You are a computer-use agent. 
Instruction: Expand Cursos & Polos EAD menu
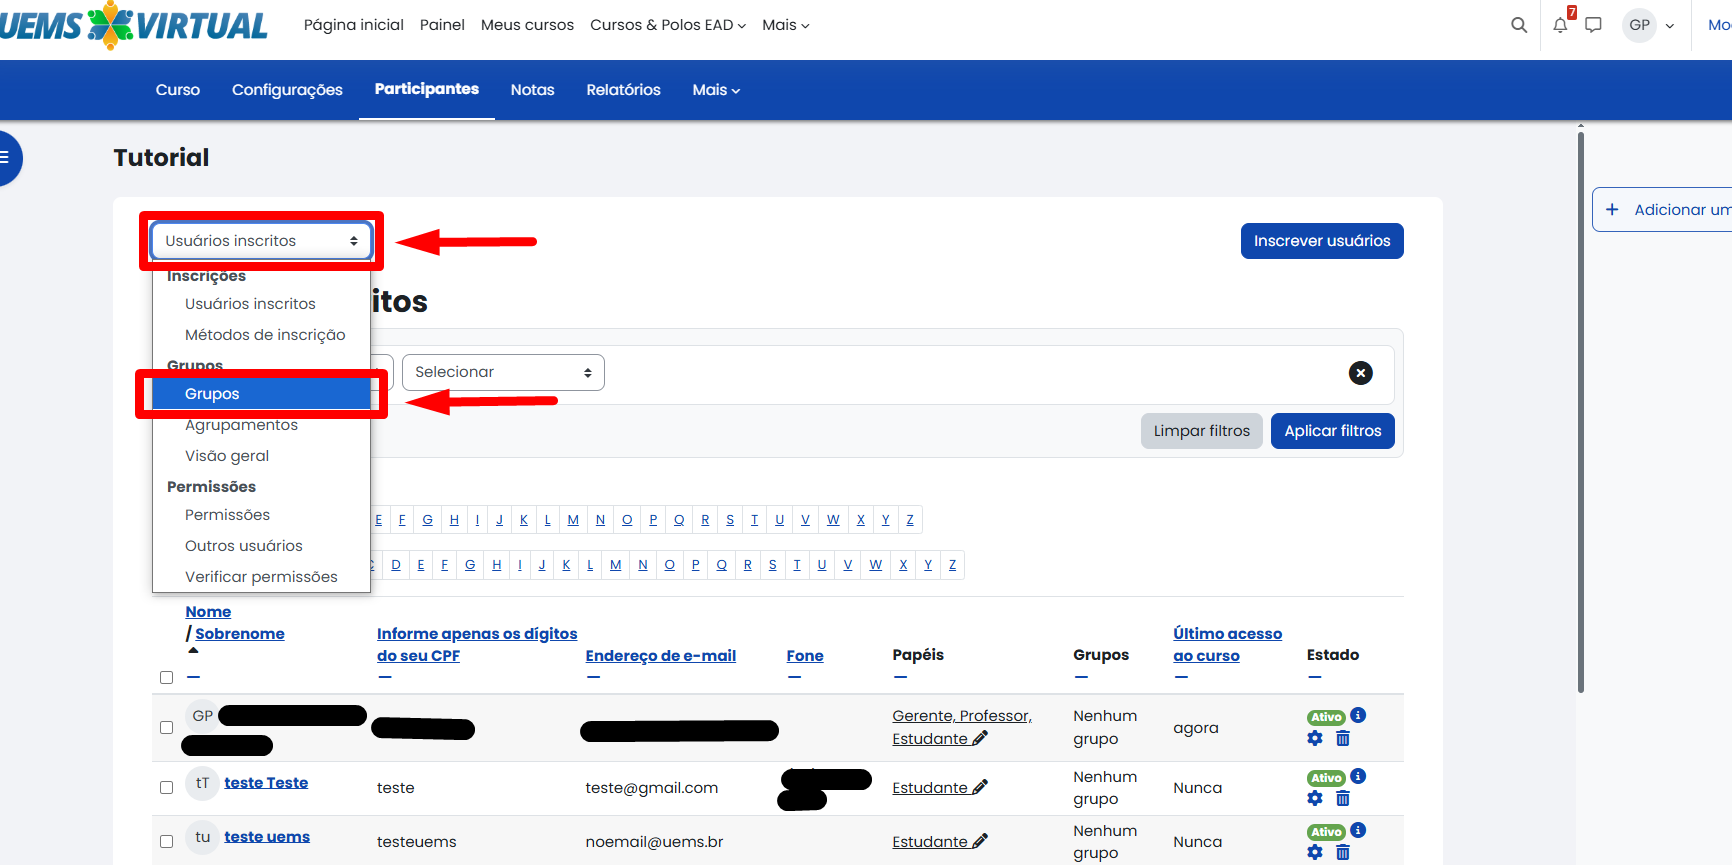(x=667, y=25)
